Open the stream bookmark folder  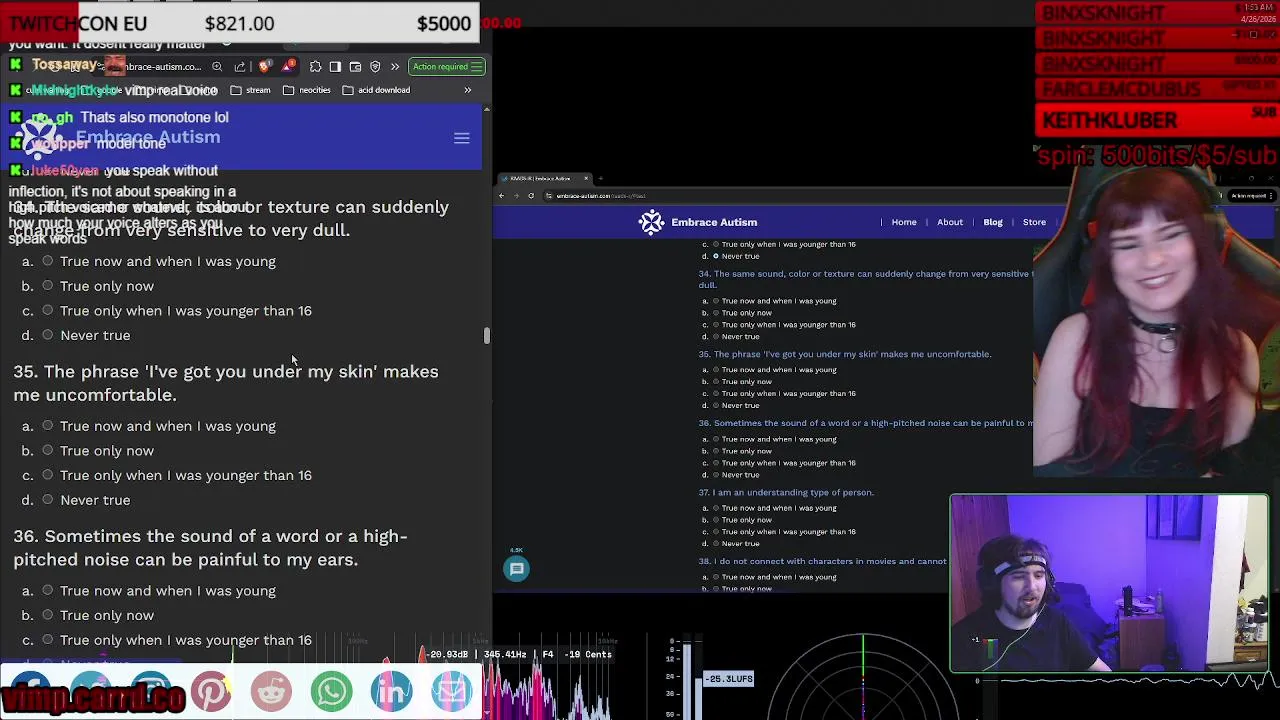251,90
